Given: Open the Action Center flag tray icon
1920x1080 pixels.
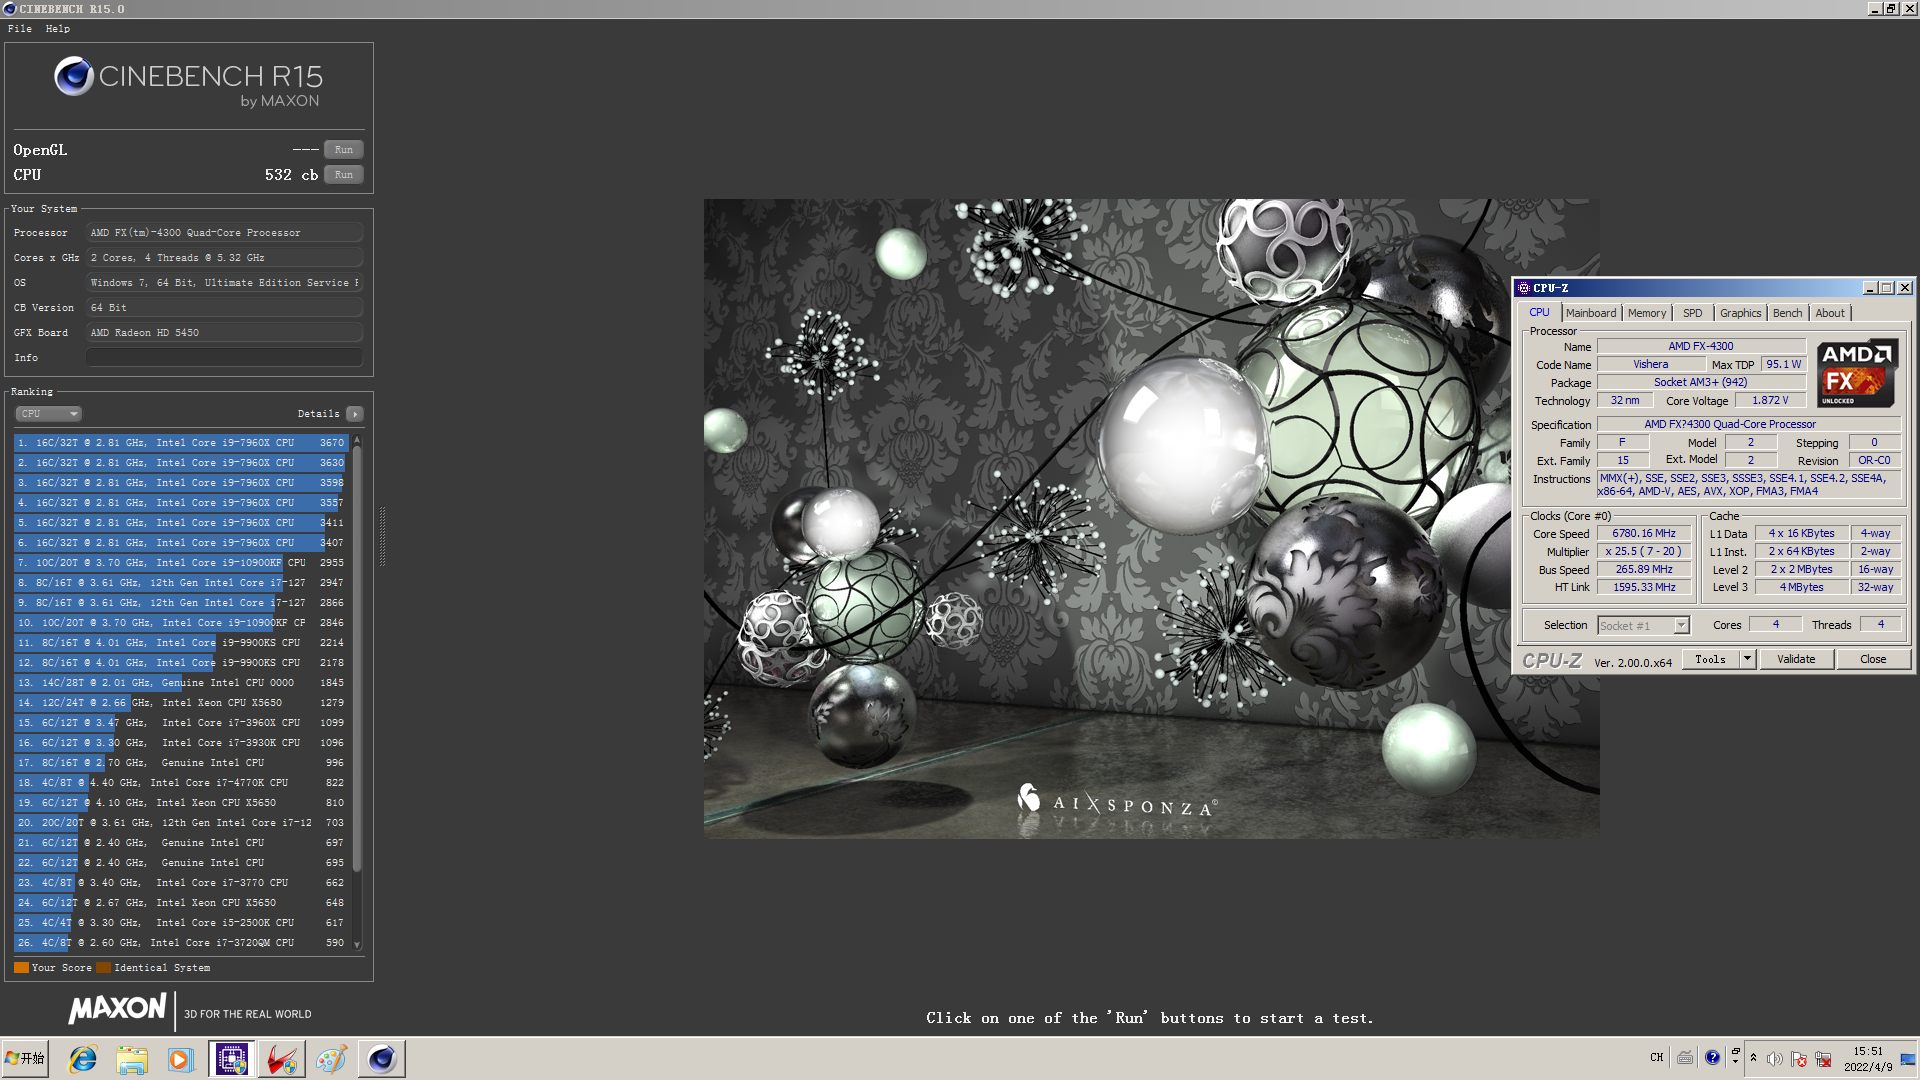Looking at the screenshot, I should click(x=1799, y=1059).
